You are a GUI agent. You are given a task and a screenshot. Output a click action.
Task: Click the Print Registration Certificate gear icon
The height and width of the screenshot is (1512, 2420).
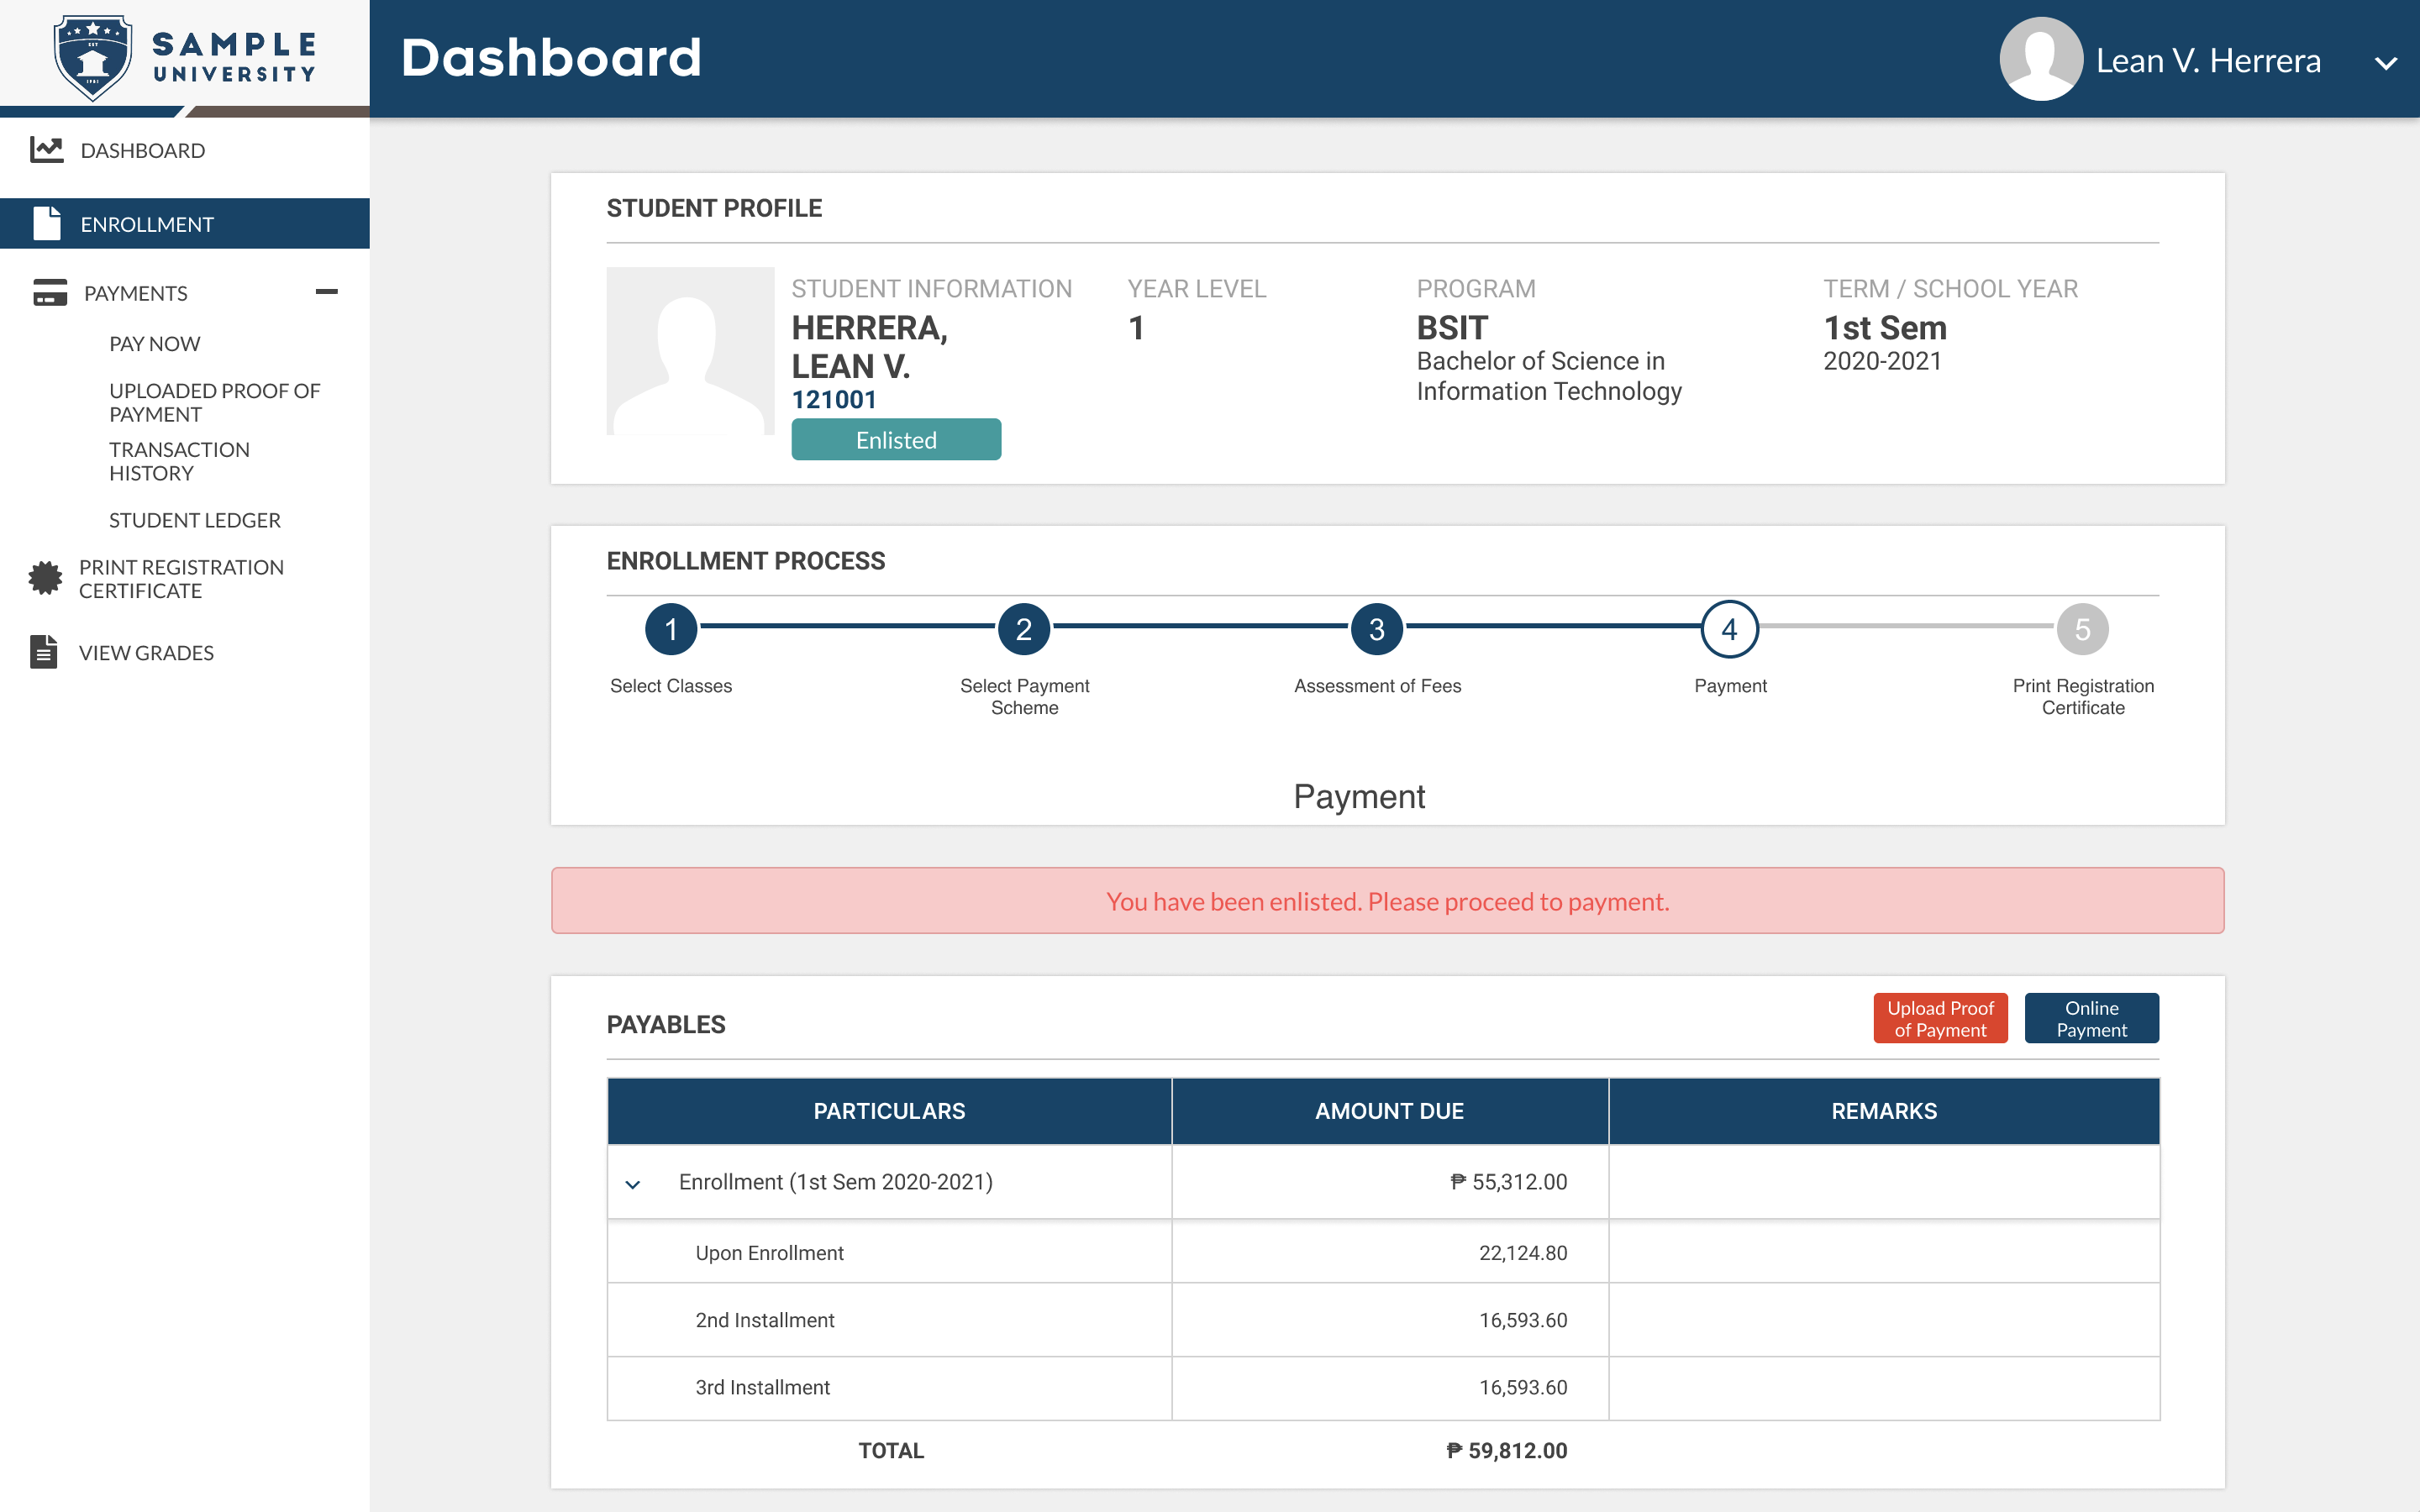[45, 578]
